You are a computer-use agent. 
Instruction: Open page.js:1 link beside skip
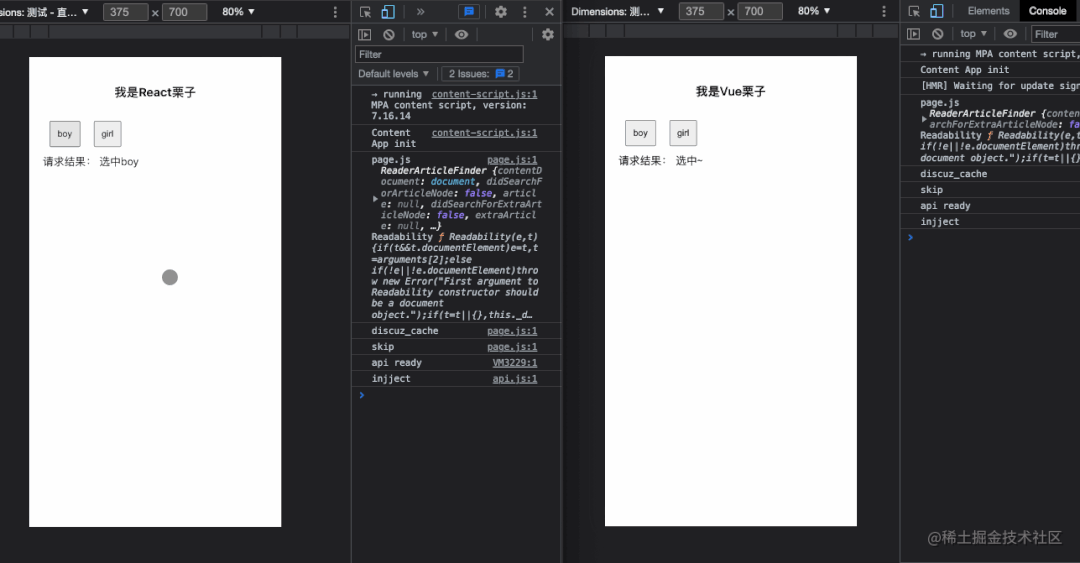[512, 347]
